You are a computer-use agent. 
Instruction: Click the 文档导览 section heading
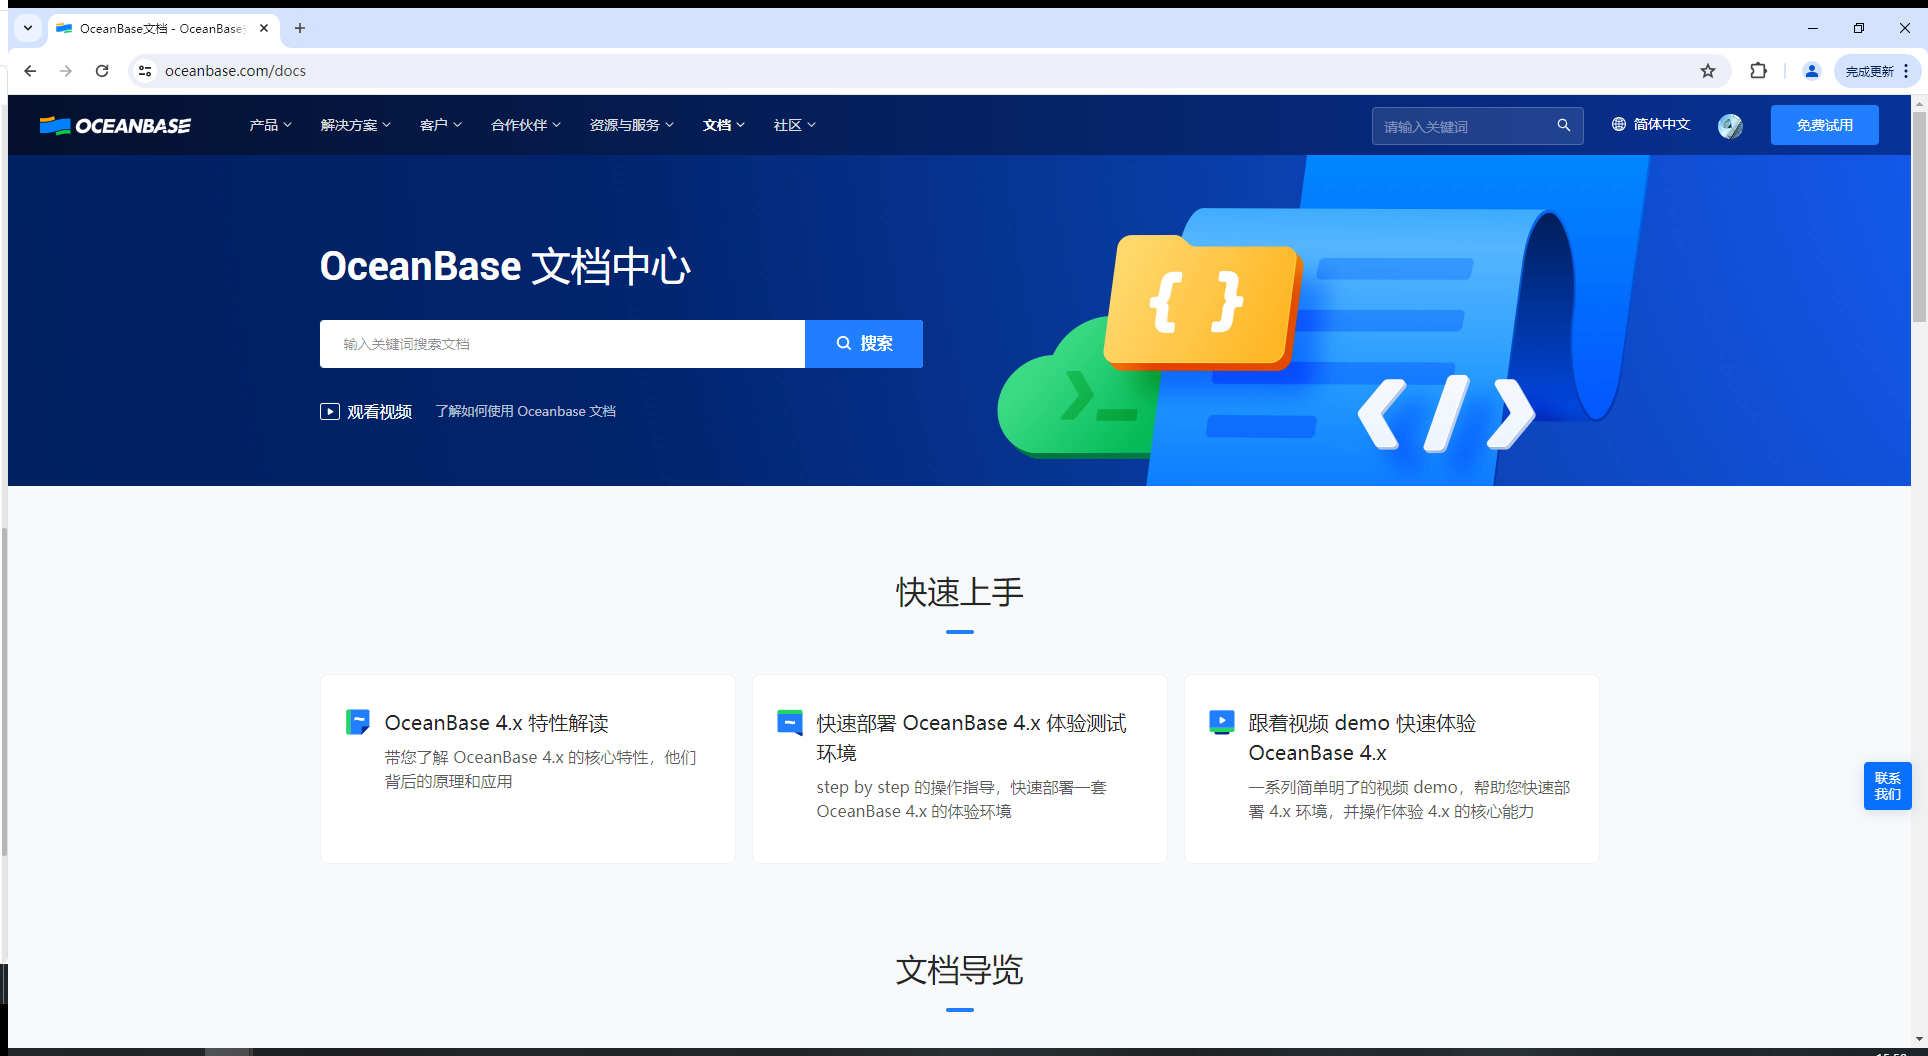(x=960, y=970)
